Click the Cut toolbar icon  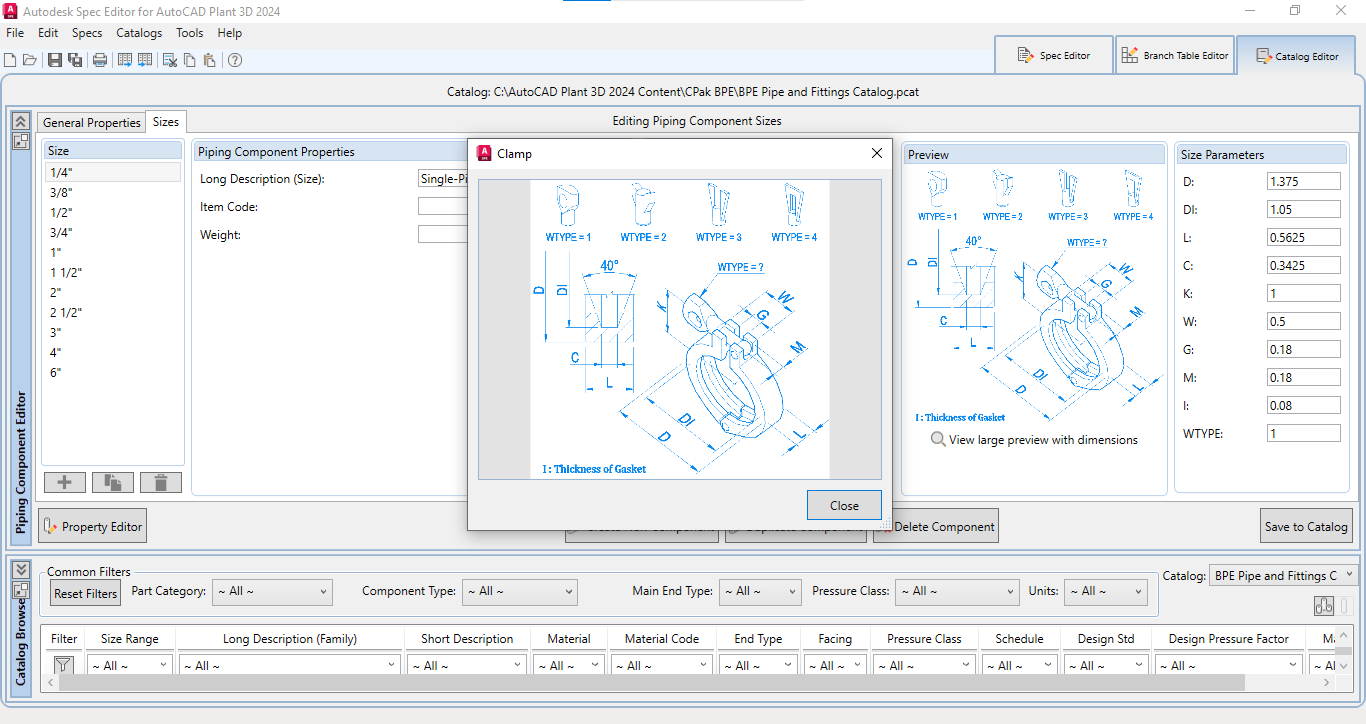pyautogui.click(x=170, y=60)
